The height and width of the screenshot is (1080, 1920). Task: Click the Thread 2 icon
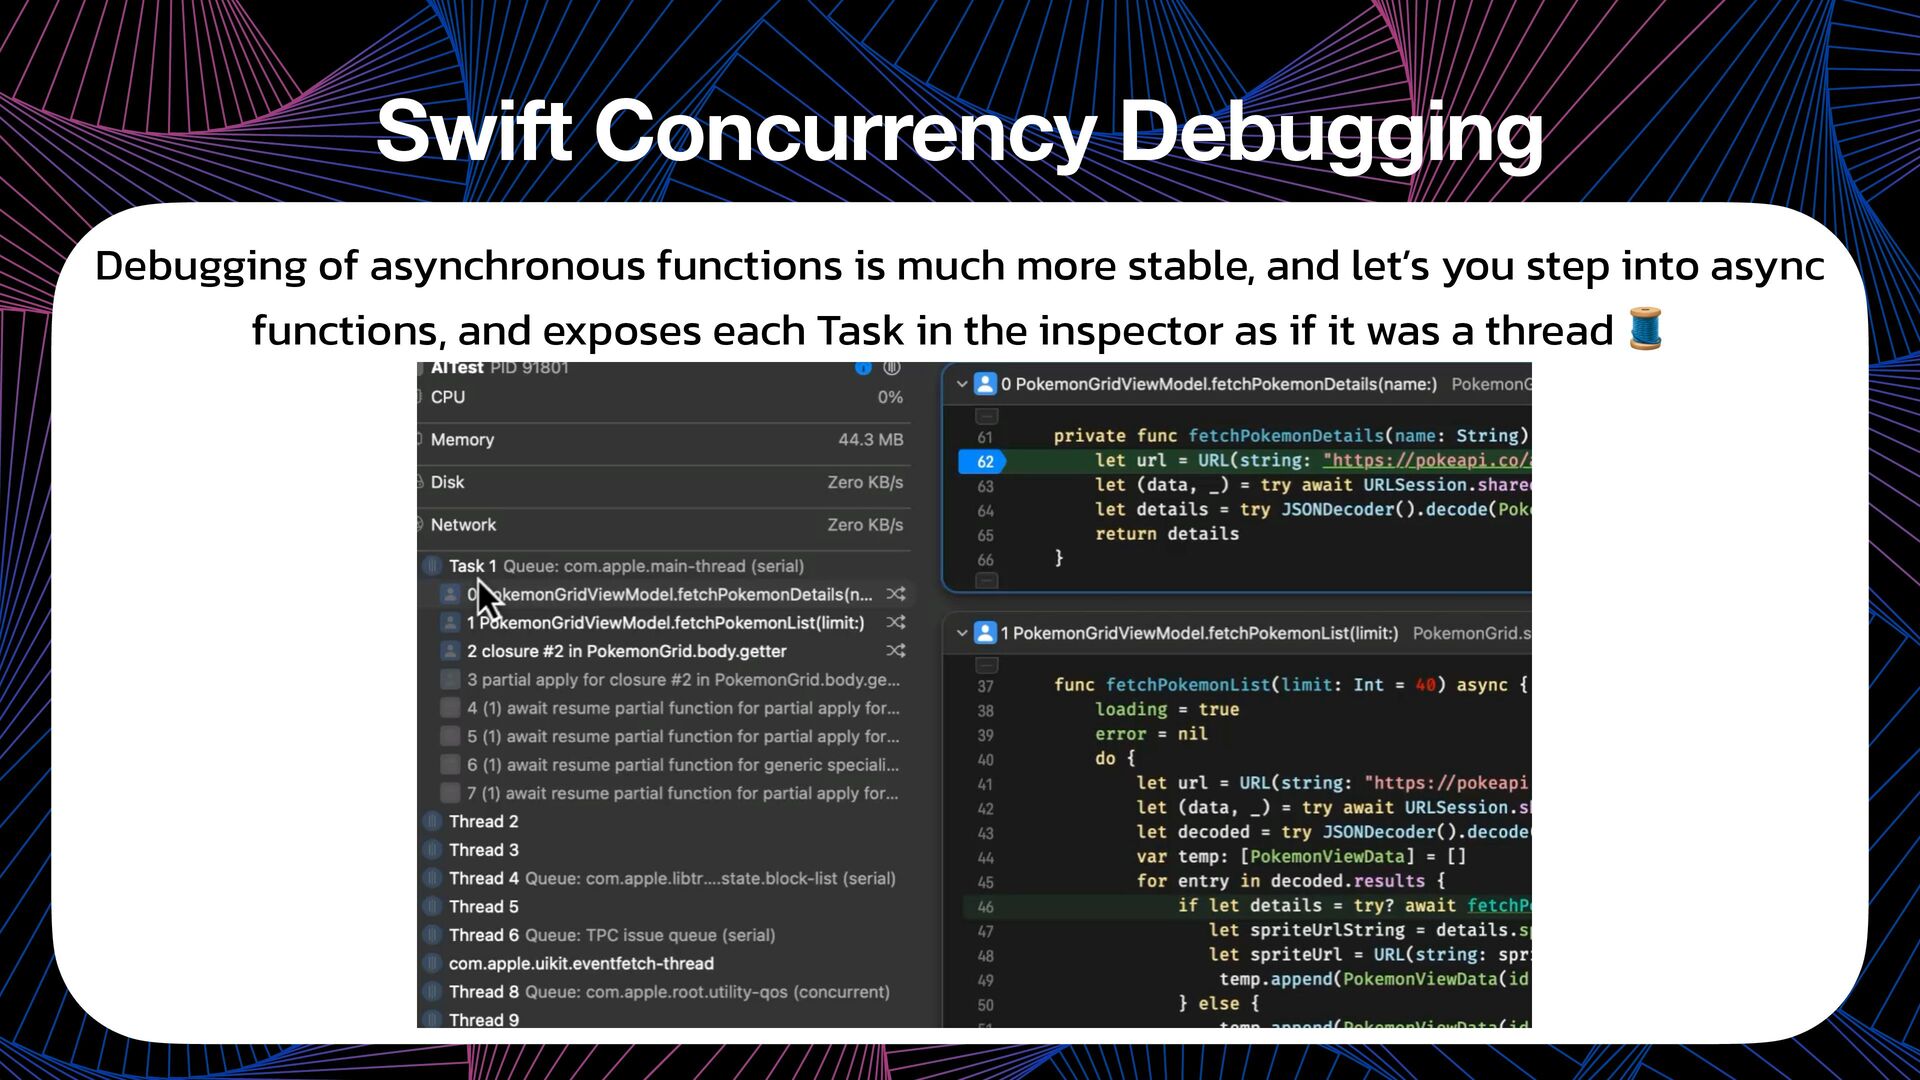point(432,821)
